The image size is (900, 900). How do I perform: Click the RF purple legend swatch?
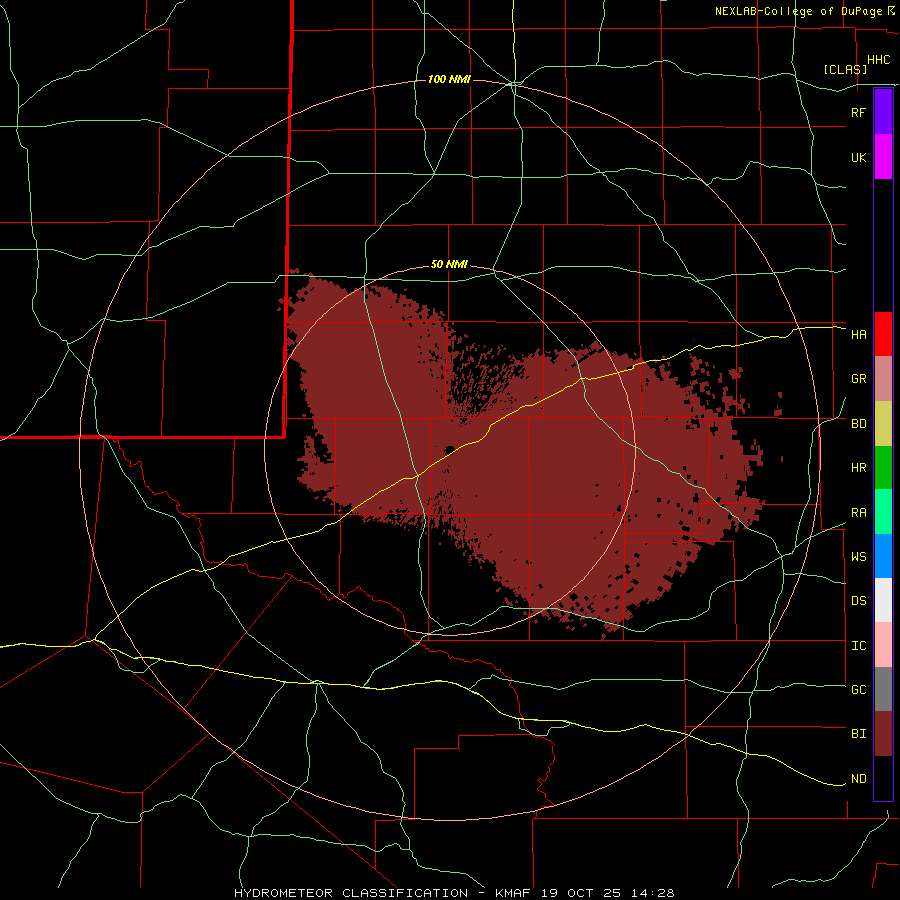click(883, 112)
